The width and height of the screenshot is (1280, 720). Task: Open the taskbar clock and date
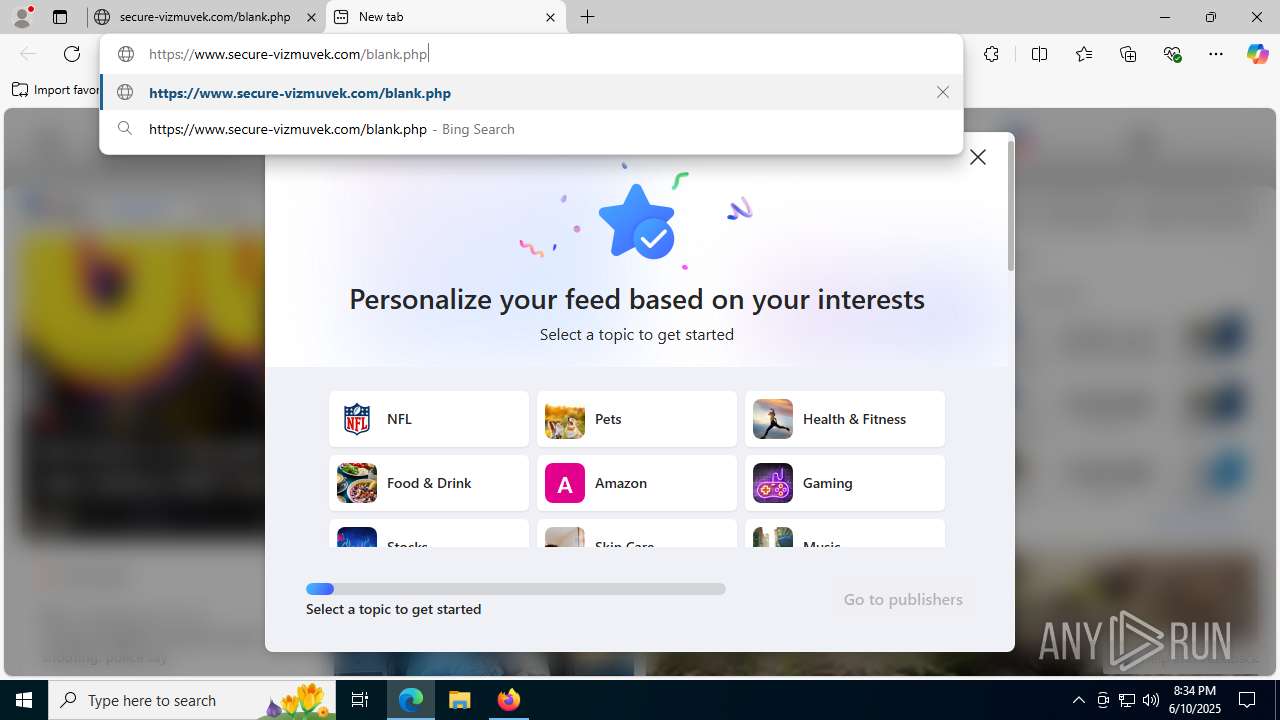click(x=1196, y=700)
